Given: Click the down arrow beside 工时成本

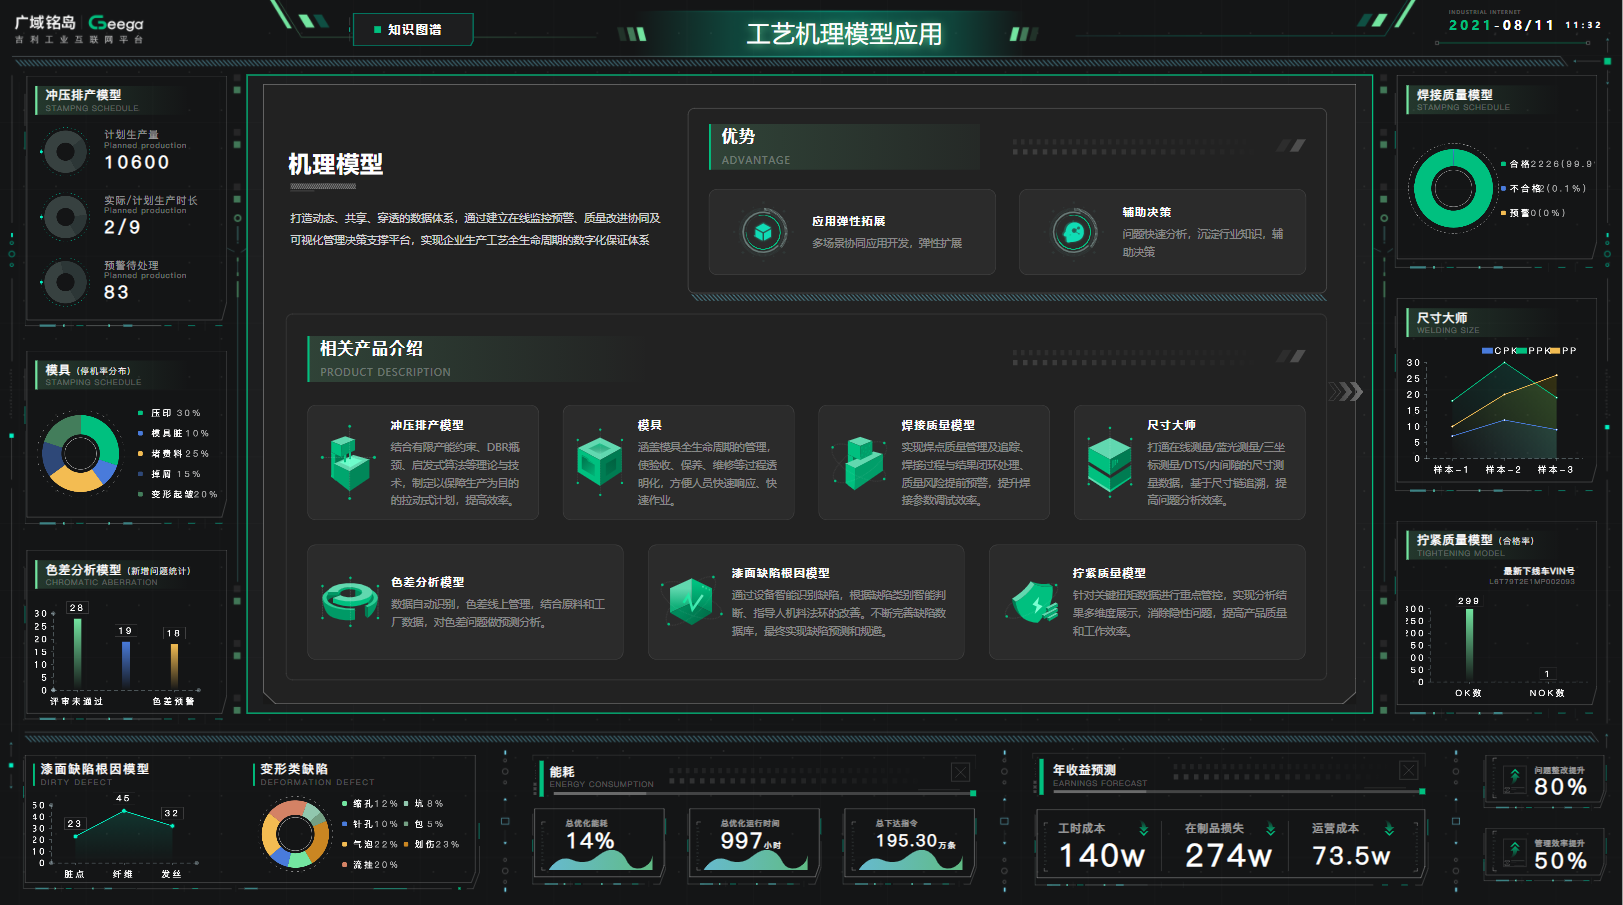Looking at the screenshot, I should (1144, 829).
